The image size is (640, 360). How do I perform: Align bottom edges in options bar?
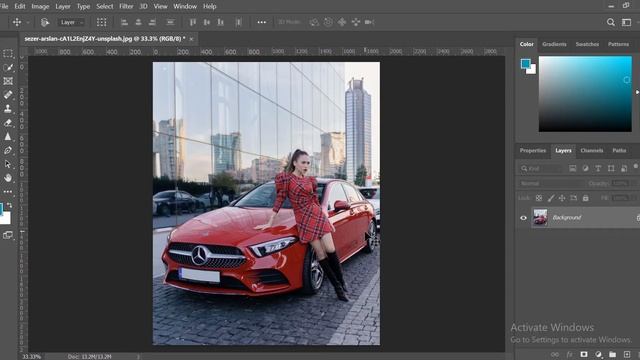coord(221,22)
